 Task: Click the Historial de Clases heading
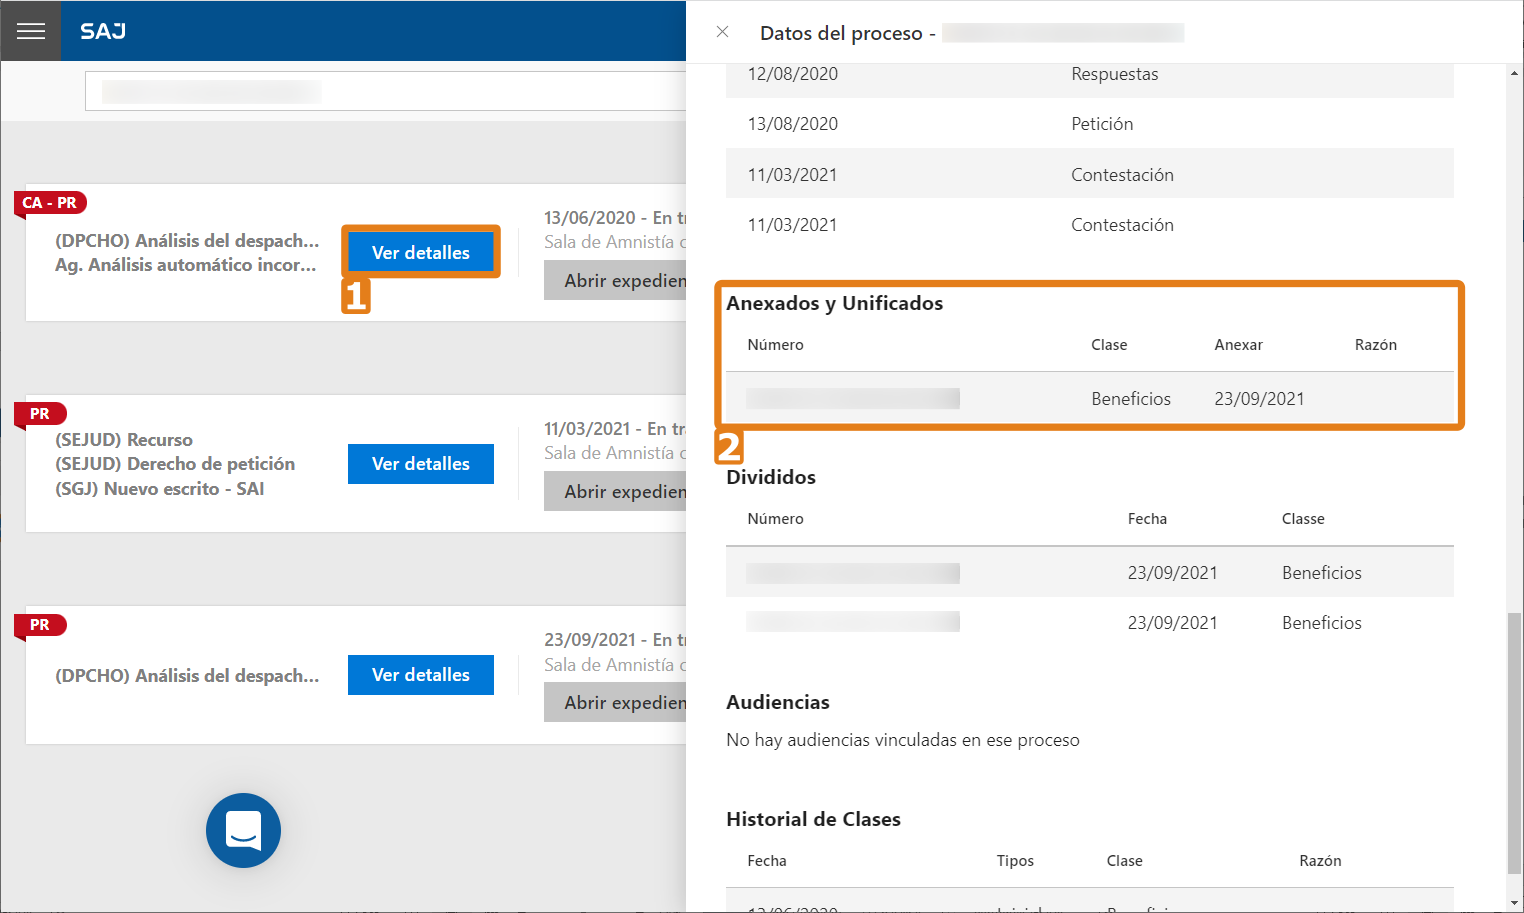[x=813, y=819]
